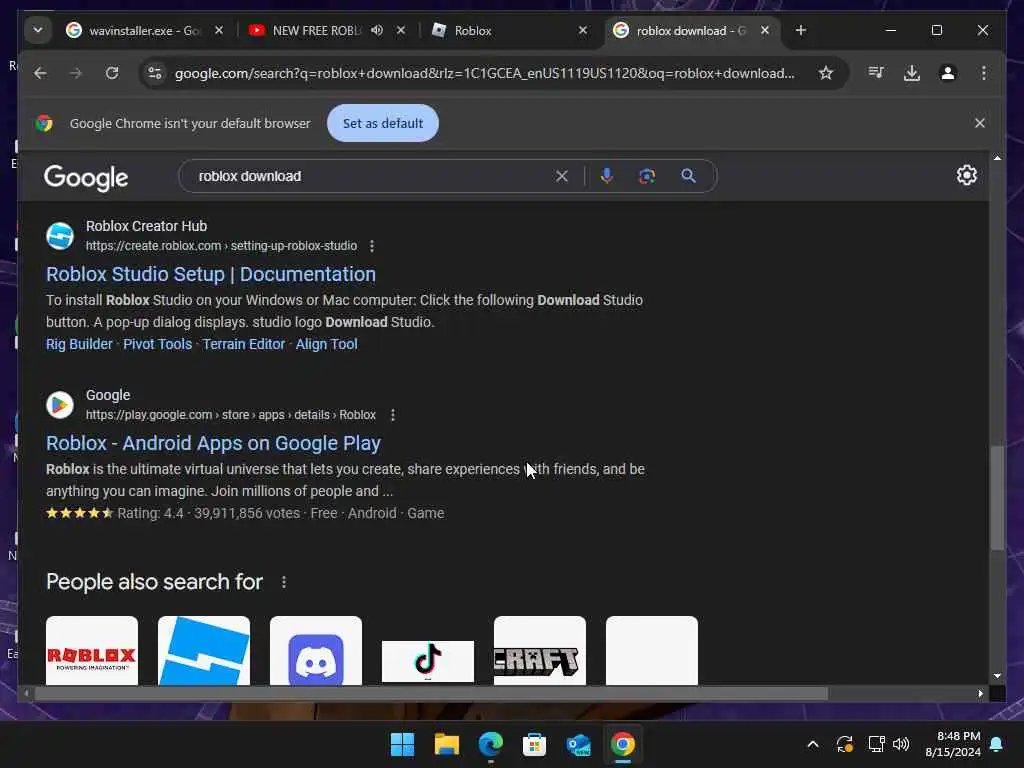Open Align Tool sublink
Image resolution: width=1024 pixels, height=768 pixels.
327,344
